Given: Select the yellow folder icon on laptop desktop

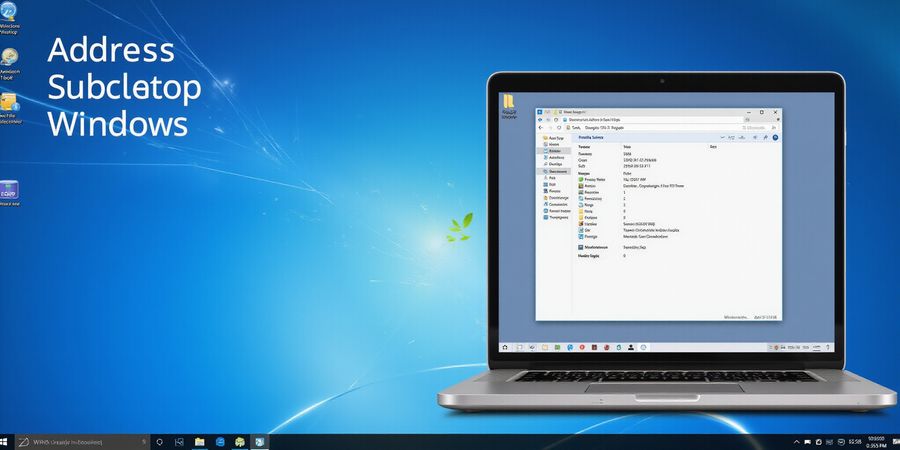Looking at the screenshot, I should [x=509, y=102].
